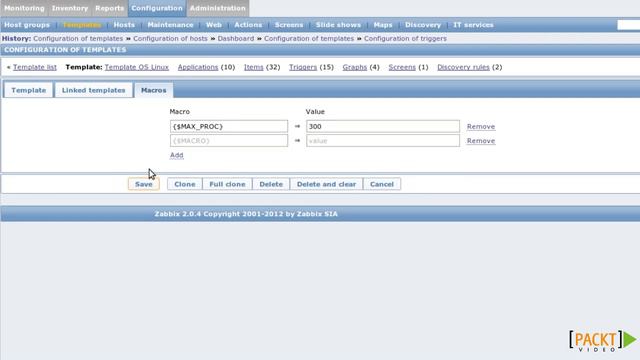Viewport: 640px width, 360px height.
Task: Click the empty value field
Action: (x=383, y=141)
